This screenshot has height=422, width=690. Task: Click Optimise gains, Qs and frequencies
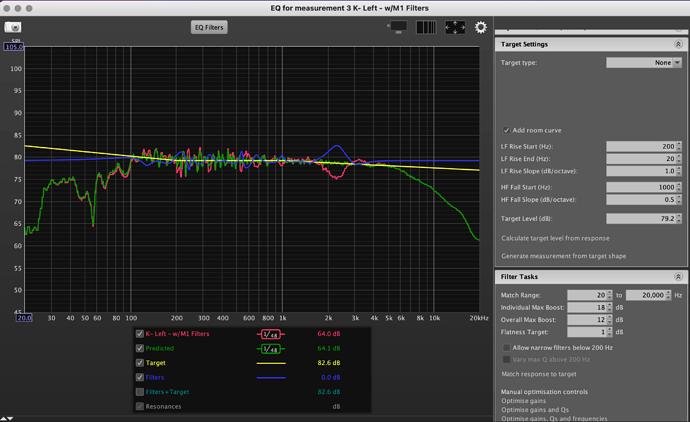coord(554,418)
